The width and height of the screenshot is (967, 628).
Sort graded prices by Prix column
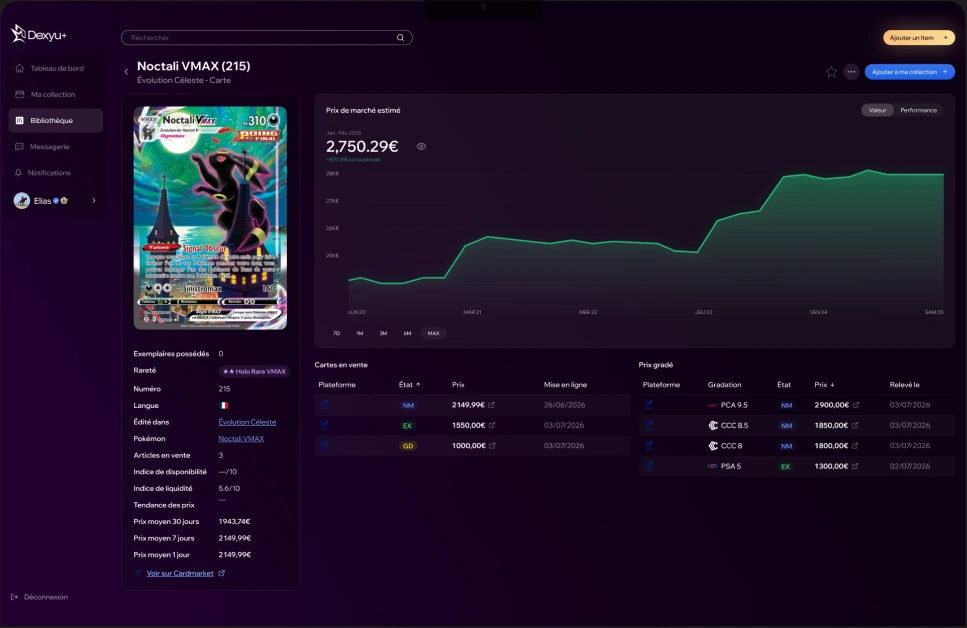[x=824, y=385]
